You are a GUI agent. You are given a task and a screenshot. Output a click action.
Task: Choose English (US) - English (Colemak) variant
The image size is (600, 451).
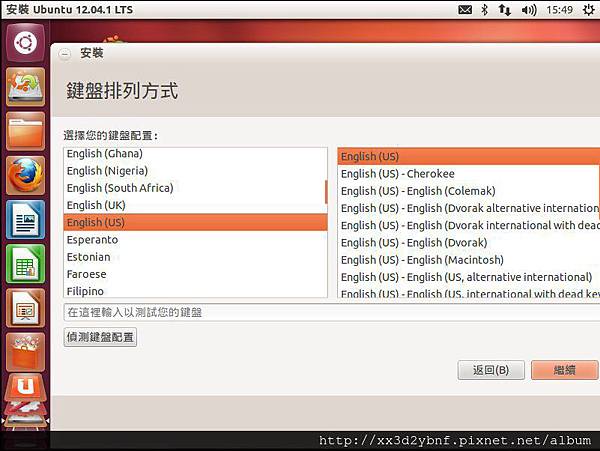coord(469,191)
